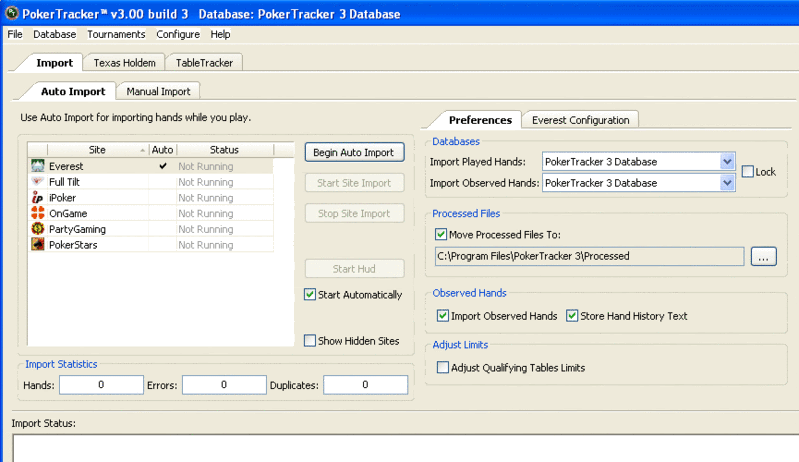This screenshot has width=799, height=462.
Task: Select the Preferences tab
Action: pyautogui.click(x=480, y=120)
